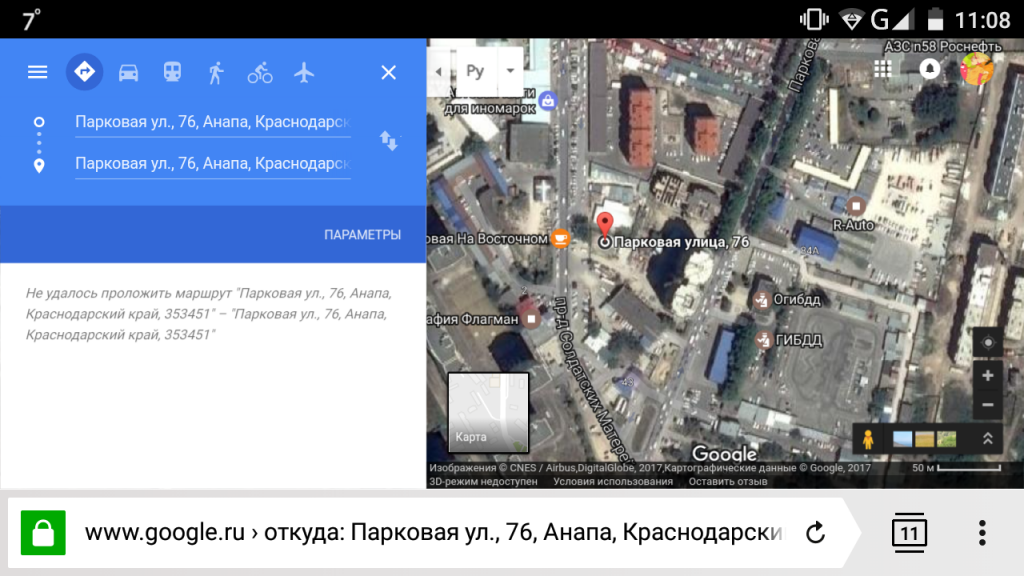Screen dimensions: 1024x576
Task: Select the Огибдд place marker
Action: 761,300
